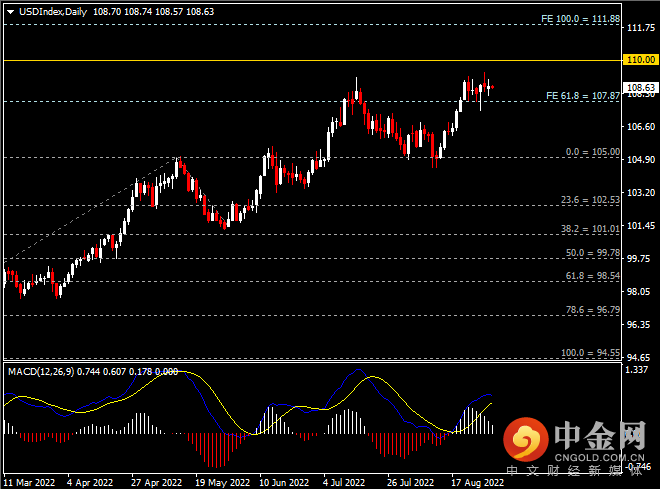Click the 4 Apr 2022 date label
The image size is (660, 489).
tap(90, 483)
